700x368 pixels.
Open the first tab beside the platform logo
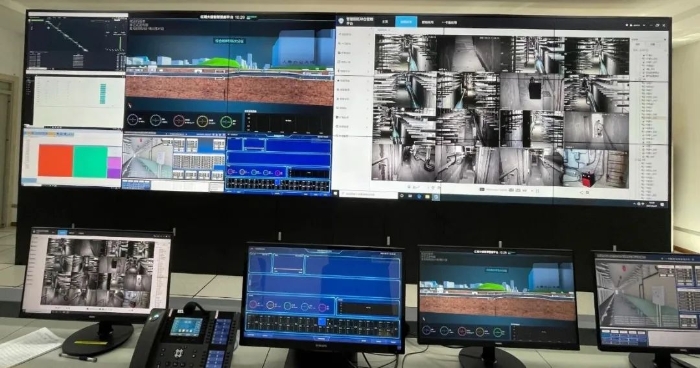pos(385,21)
